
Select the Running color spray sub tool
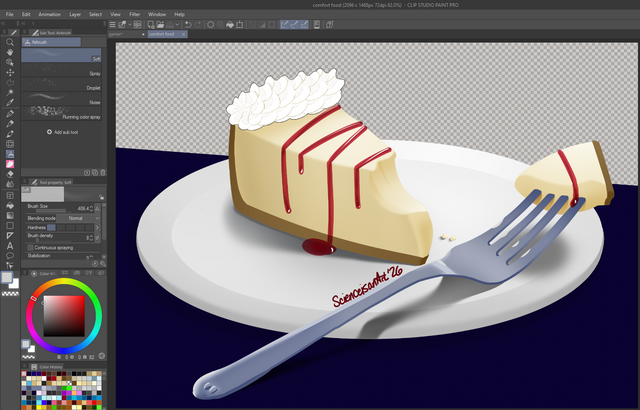coord(61,113)
